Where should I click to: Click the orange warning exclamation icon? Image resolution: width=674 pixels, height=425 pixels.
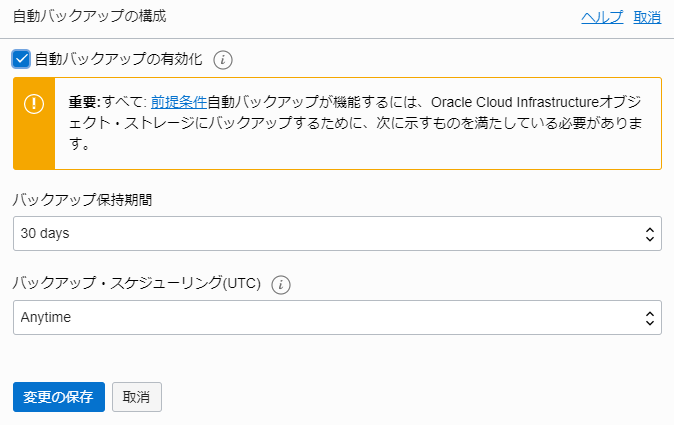pyautogui.click(x=34, y=103)
